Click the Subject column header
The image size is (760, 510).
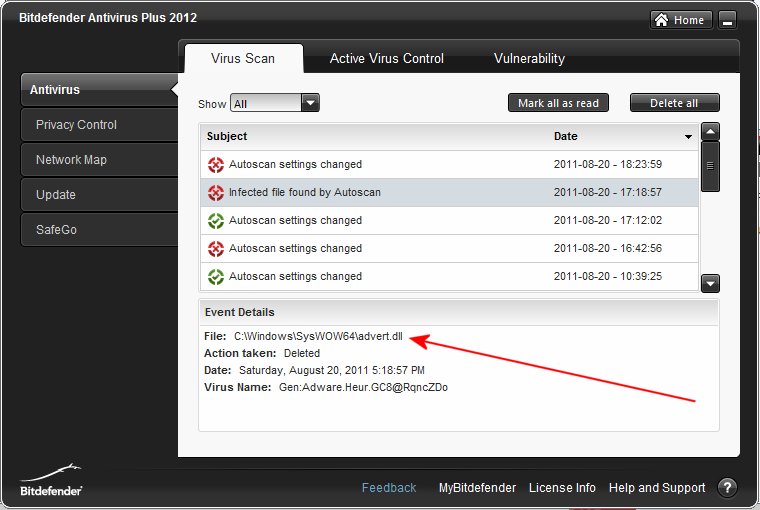tap(227, 136)
